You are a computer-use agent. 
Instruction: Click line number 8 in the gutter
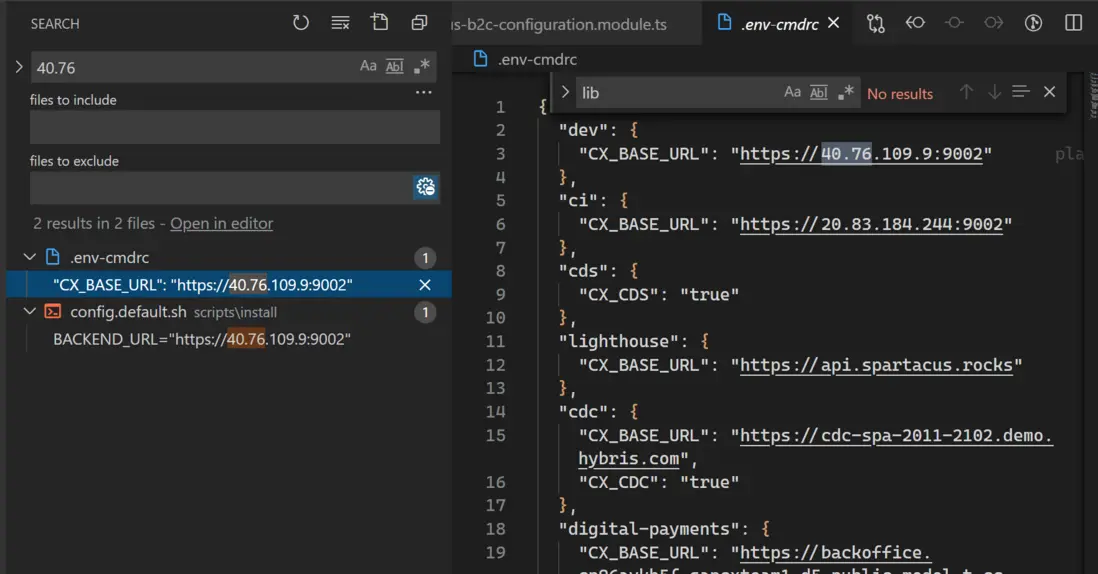tap(500, 271)
